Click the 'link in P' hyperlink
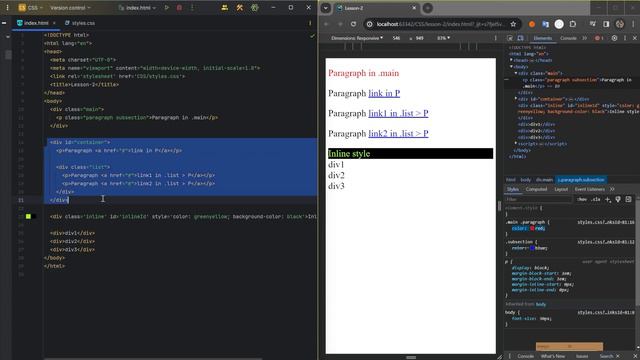 pos(384,93)
